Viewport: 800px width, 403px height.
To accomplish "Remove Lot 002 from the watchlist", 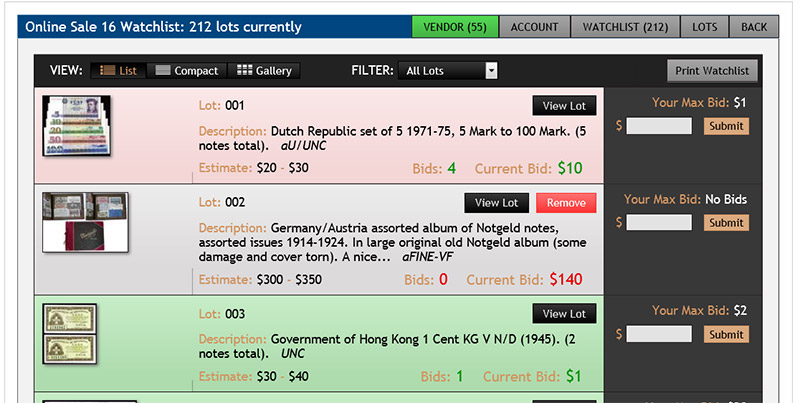I will 566,203.
